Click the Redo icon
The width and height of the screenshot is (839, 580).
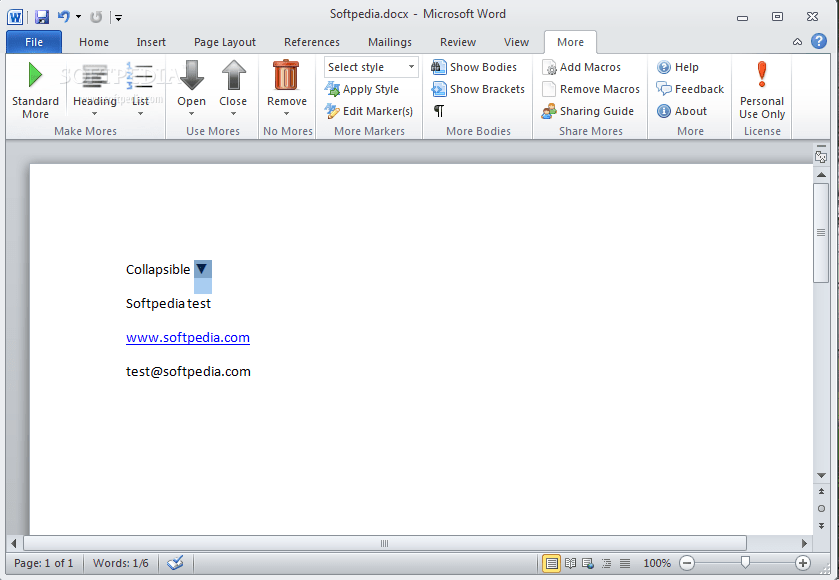tap(96, 17)
